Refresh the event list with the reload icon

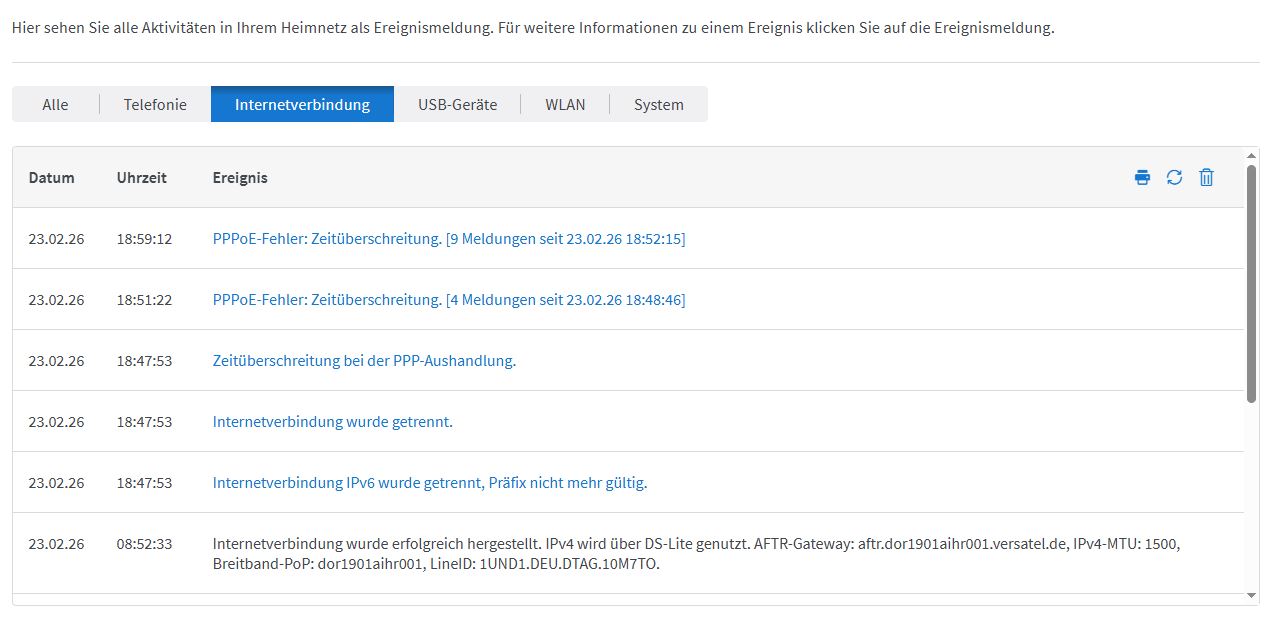[x=1174, y=178]
